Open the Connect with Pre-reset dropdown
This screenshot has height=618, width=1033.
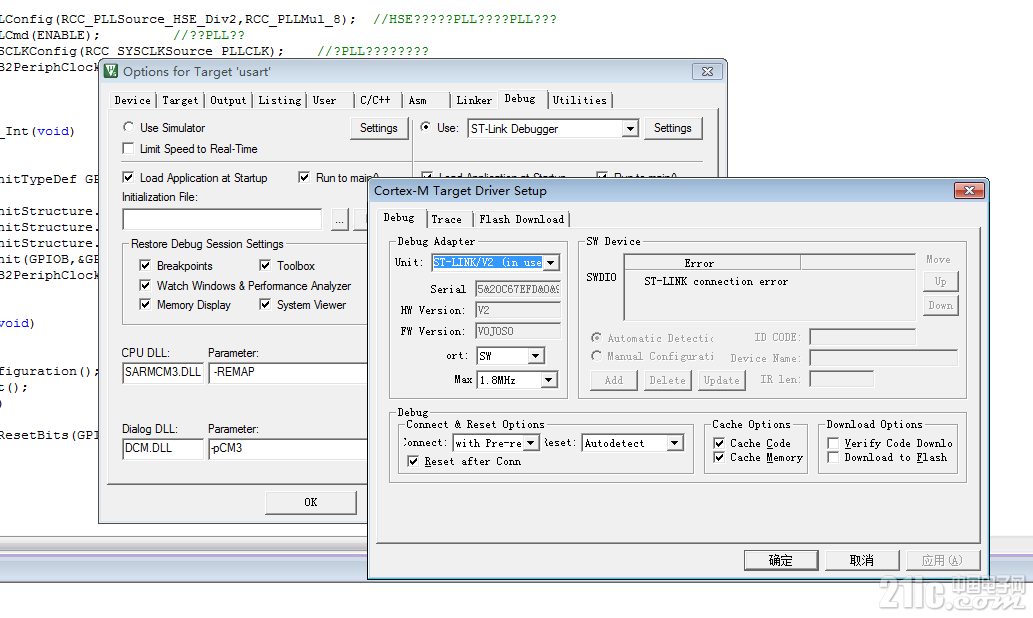532,443
